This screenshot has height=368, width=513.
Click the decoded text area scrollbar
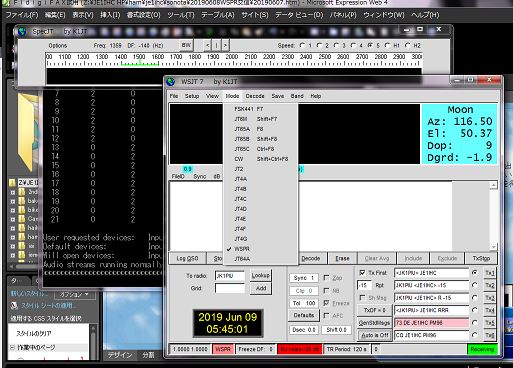(493, 216)
